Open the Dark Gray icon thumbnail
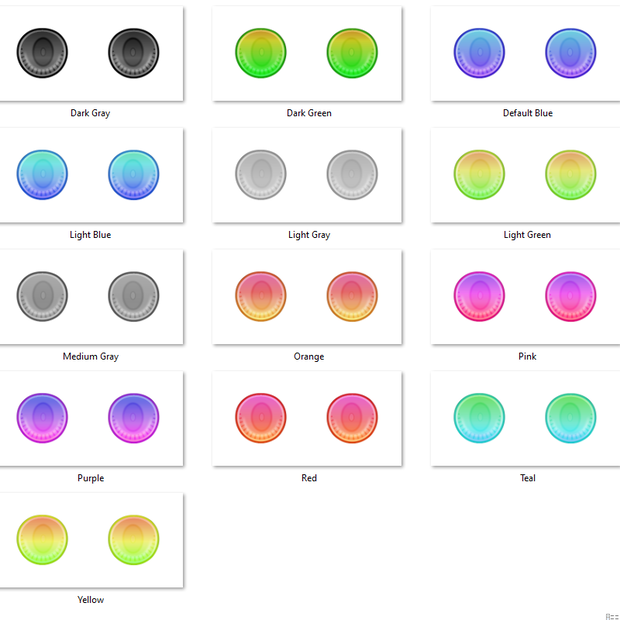The height and width of the screenshot is (620, 620). pos(91,53)
